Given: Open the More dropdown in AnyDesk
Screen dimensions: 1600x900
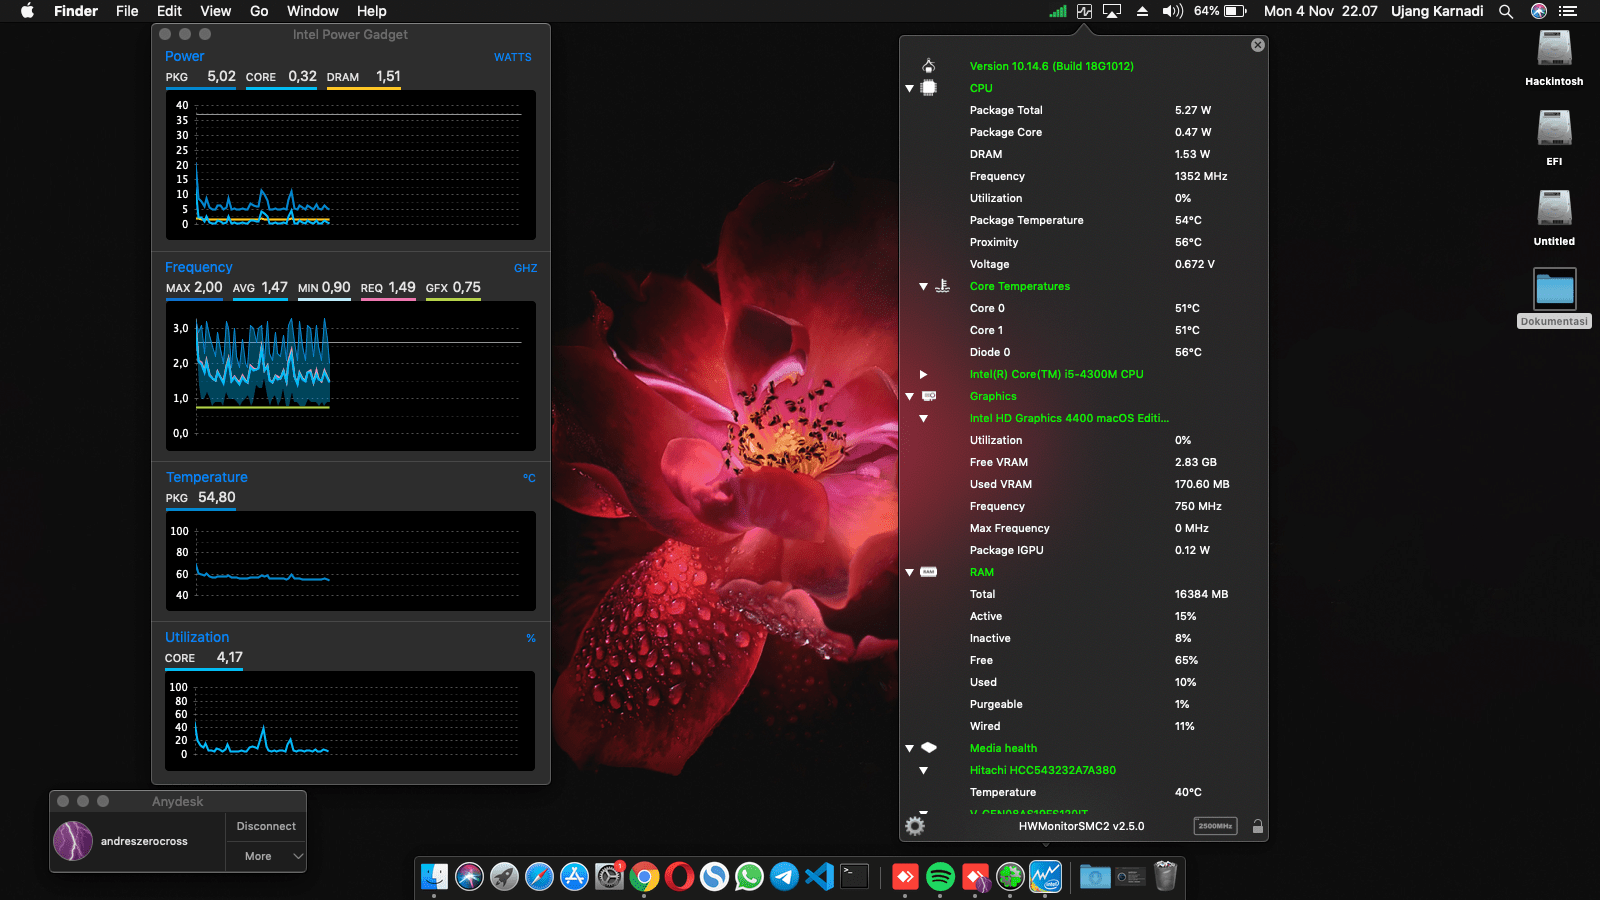Looking at the screenshot, I should 265,856.
